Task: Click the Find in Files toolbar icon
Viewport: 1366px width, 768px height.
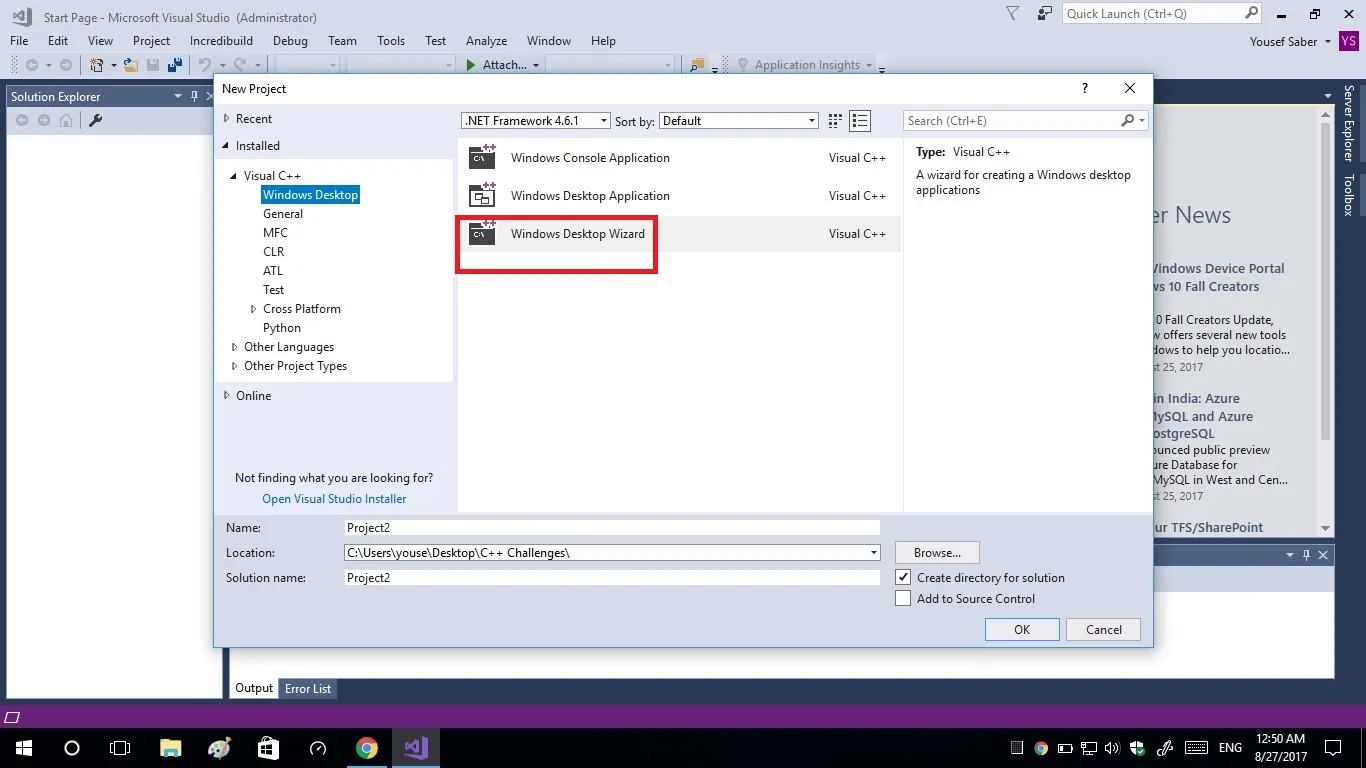Action: (x=697, y=65)
